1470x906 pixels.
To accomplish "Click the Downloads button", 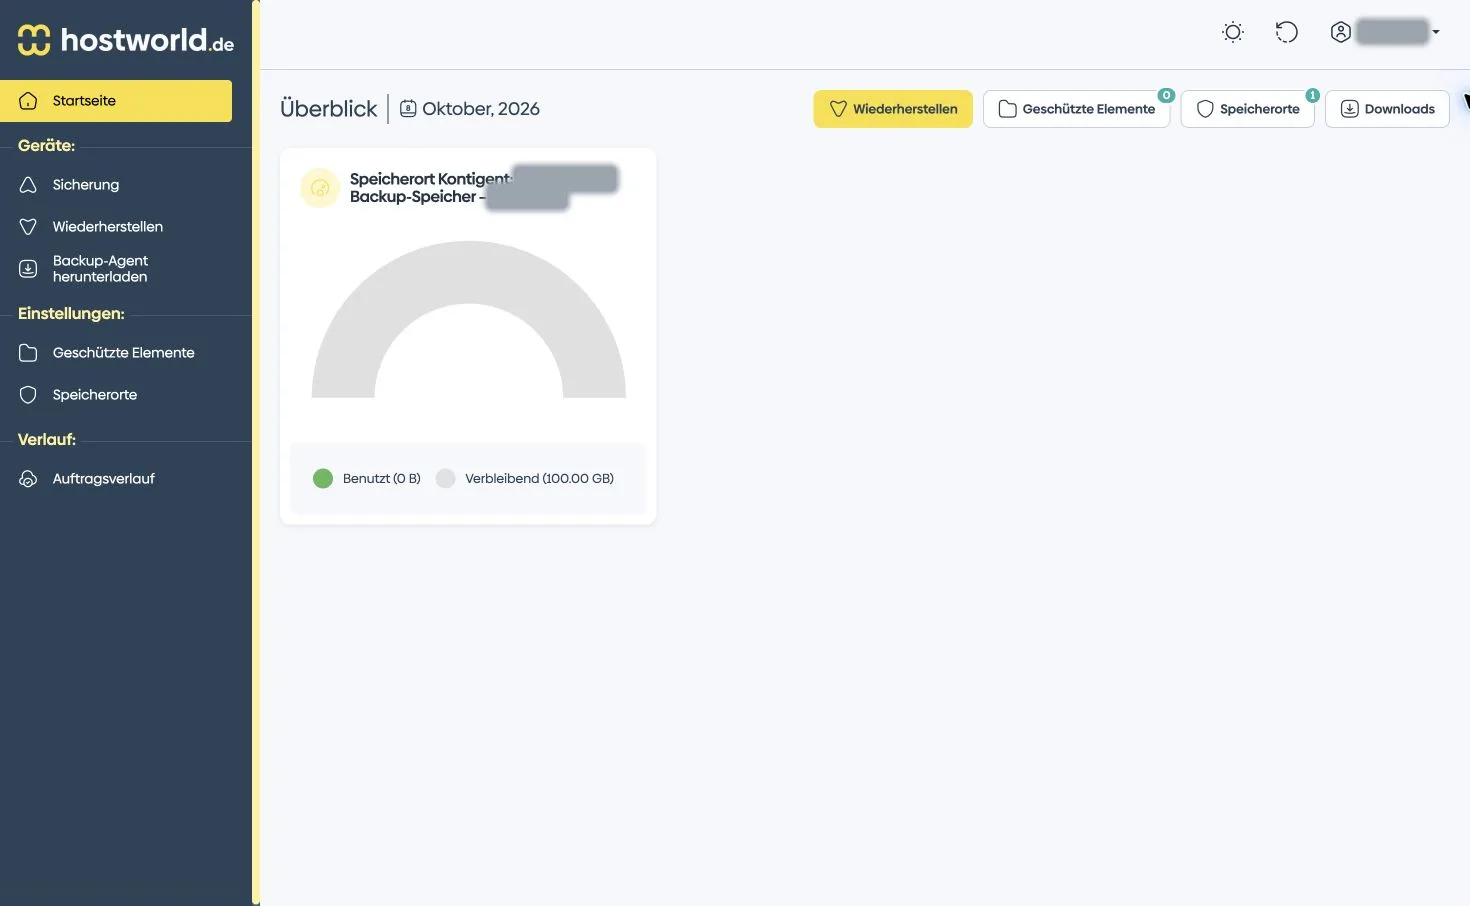I will click(x=1387, y=109).
